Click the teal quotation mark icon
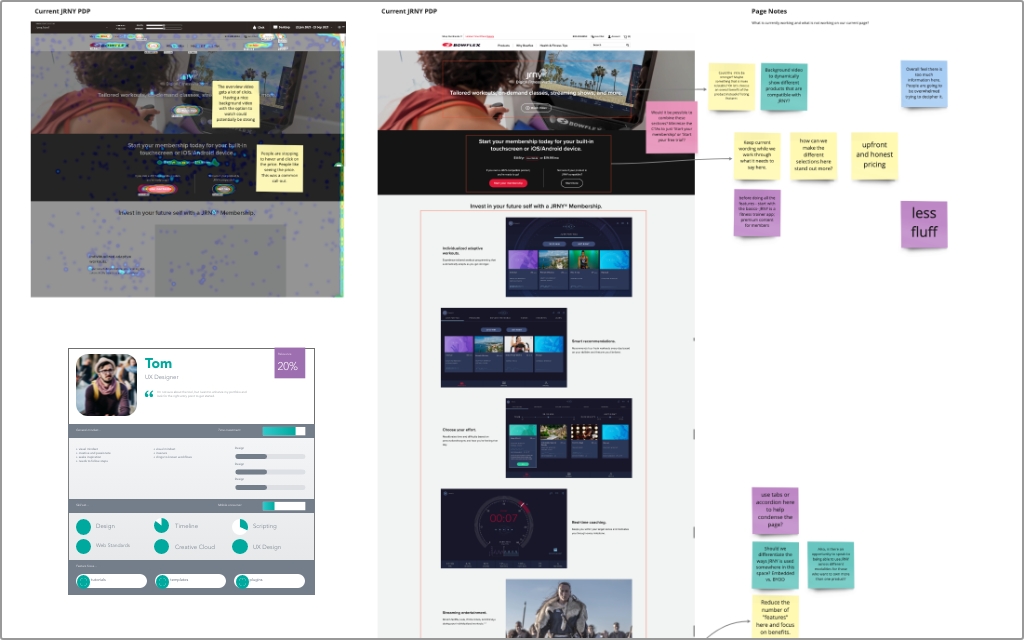 click(x=149, y=394)
